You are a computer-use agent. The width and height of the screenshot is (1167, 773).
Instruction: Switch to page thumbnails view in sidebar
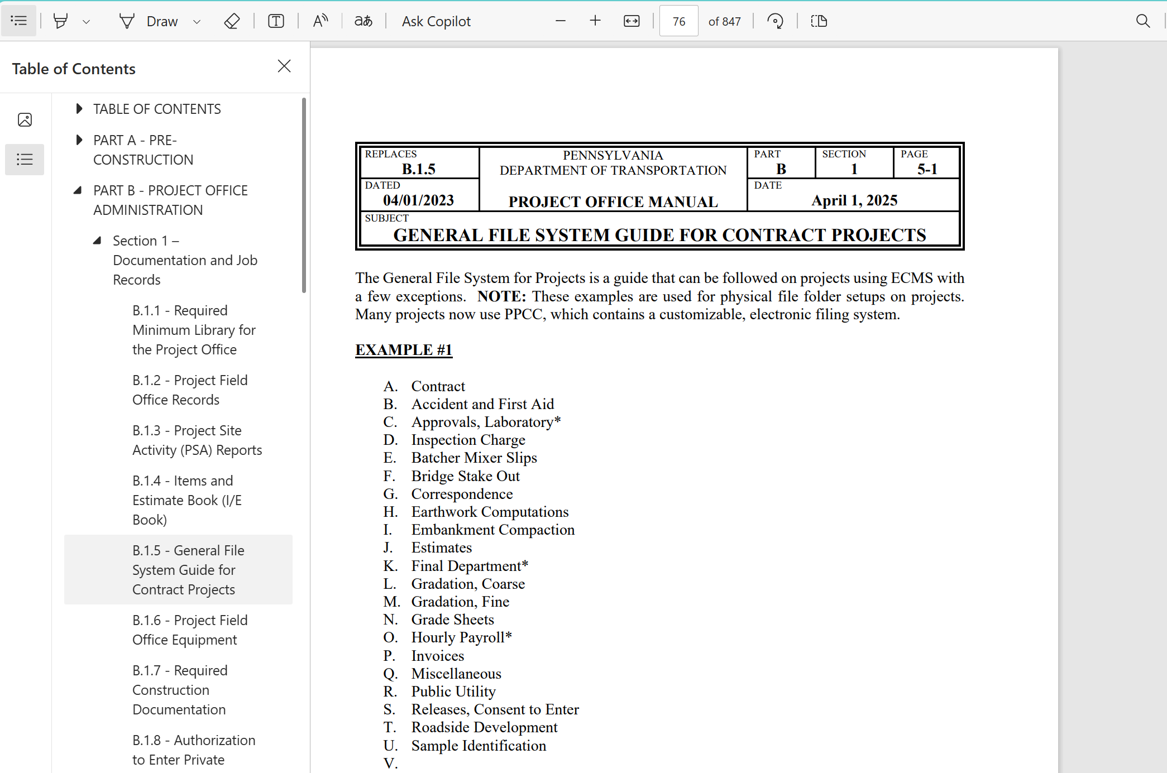(25, 120)
